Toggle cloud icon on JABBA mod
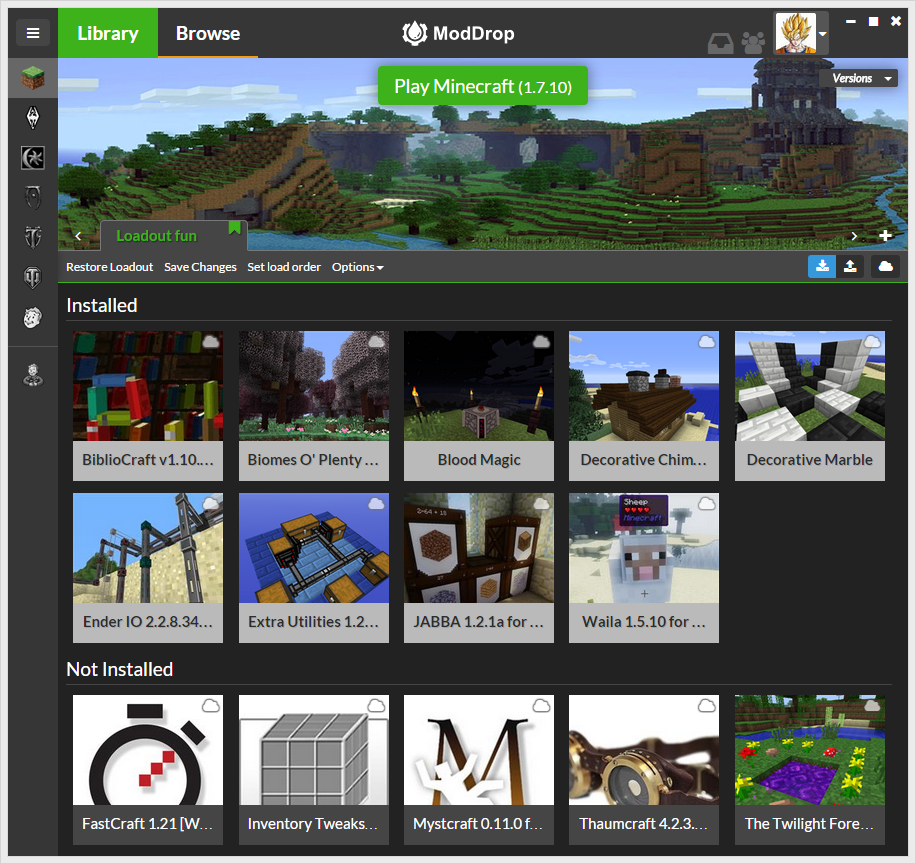 pyautogui.click(x=541, y=503)
